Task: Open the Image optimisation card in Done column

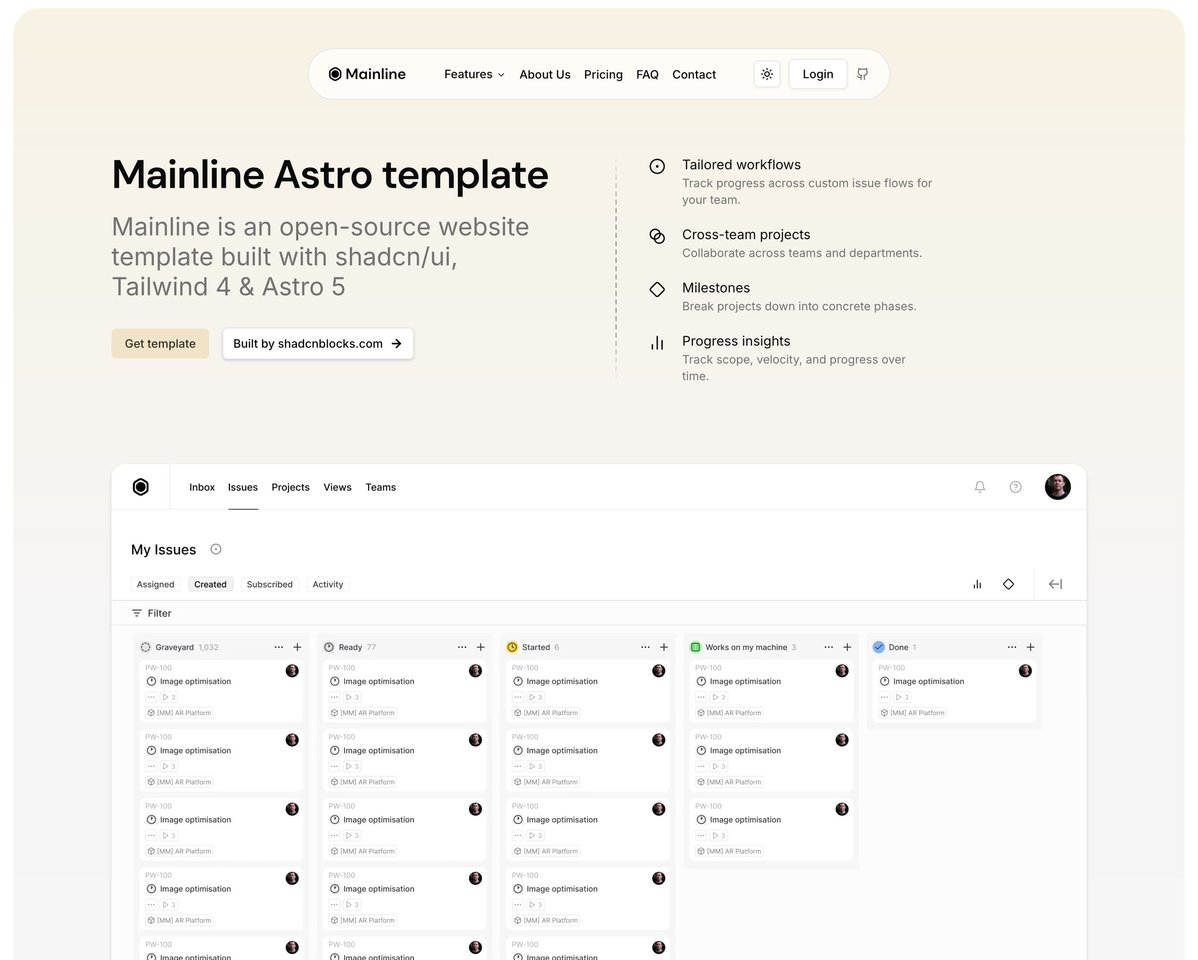Action: [954, 691]
